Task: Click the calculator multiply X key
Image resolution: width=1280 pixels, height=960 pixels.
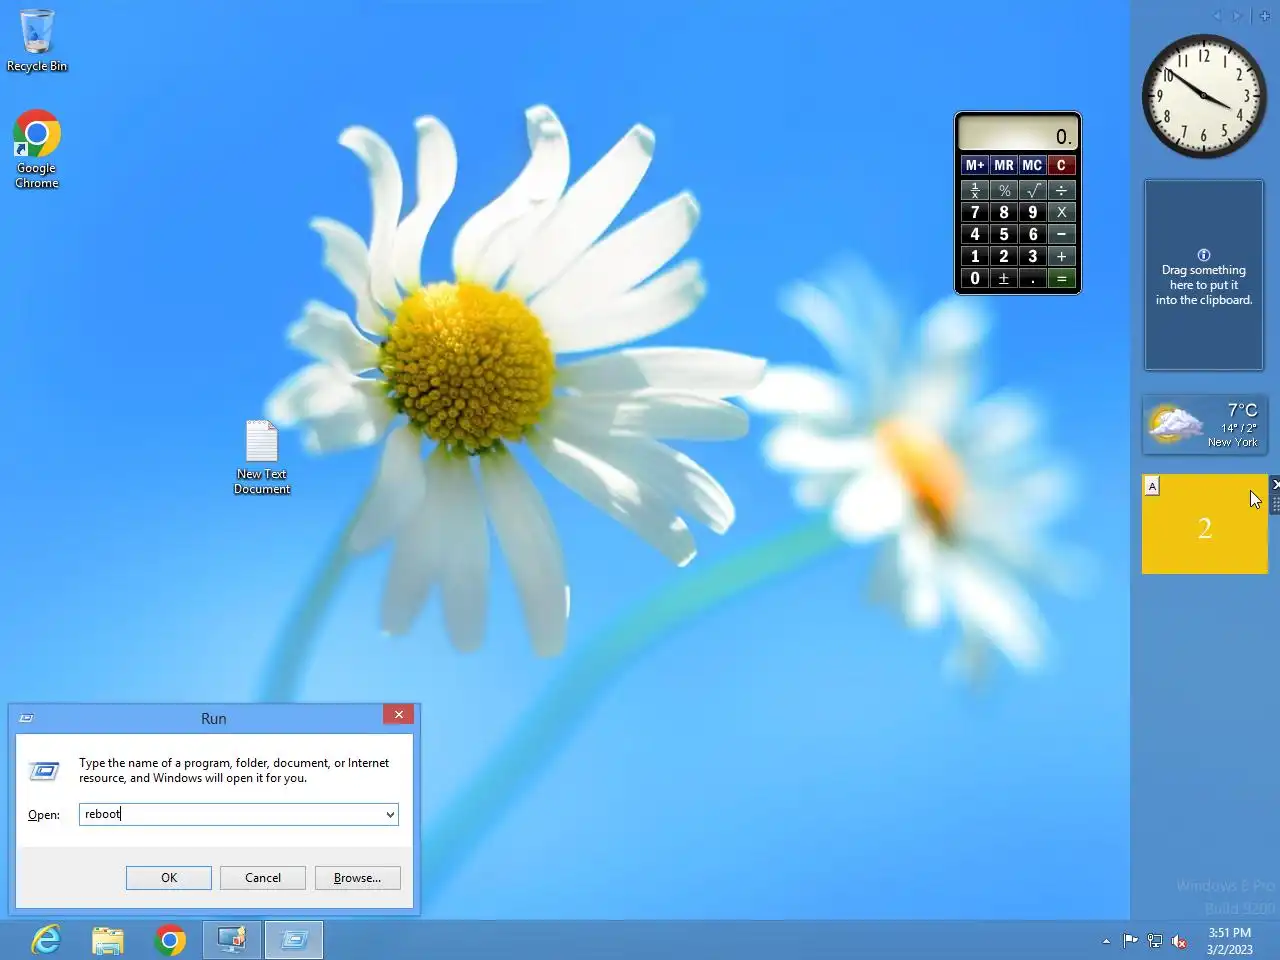Action: (1061, 212)
